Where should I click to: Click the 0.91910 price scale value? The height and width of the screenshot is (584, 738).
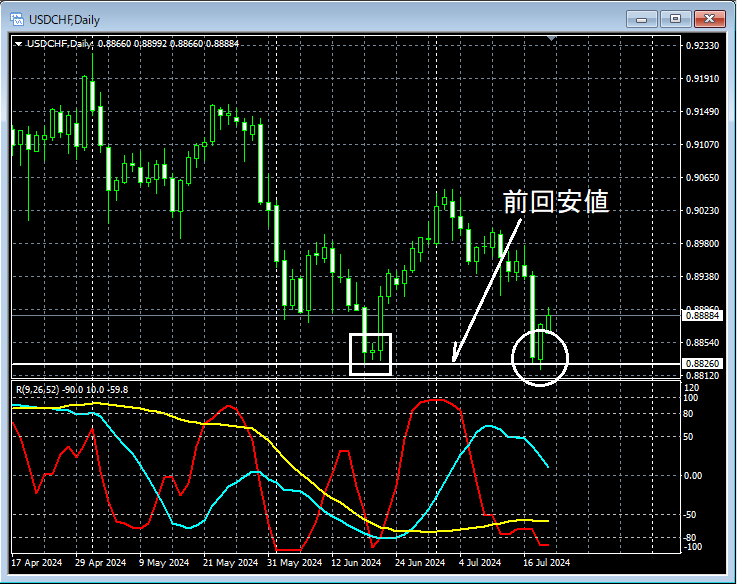click(x=703, y=79)
